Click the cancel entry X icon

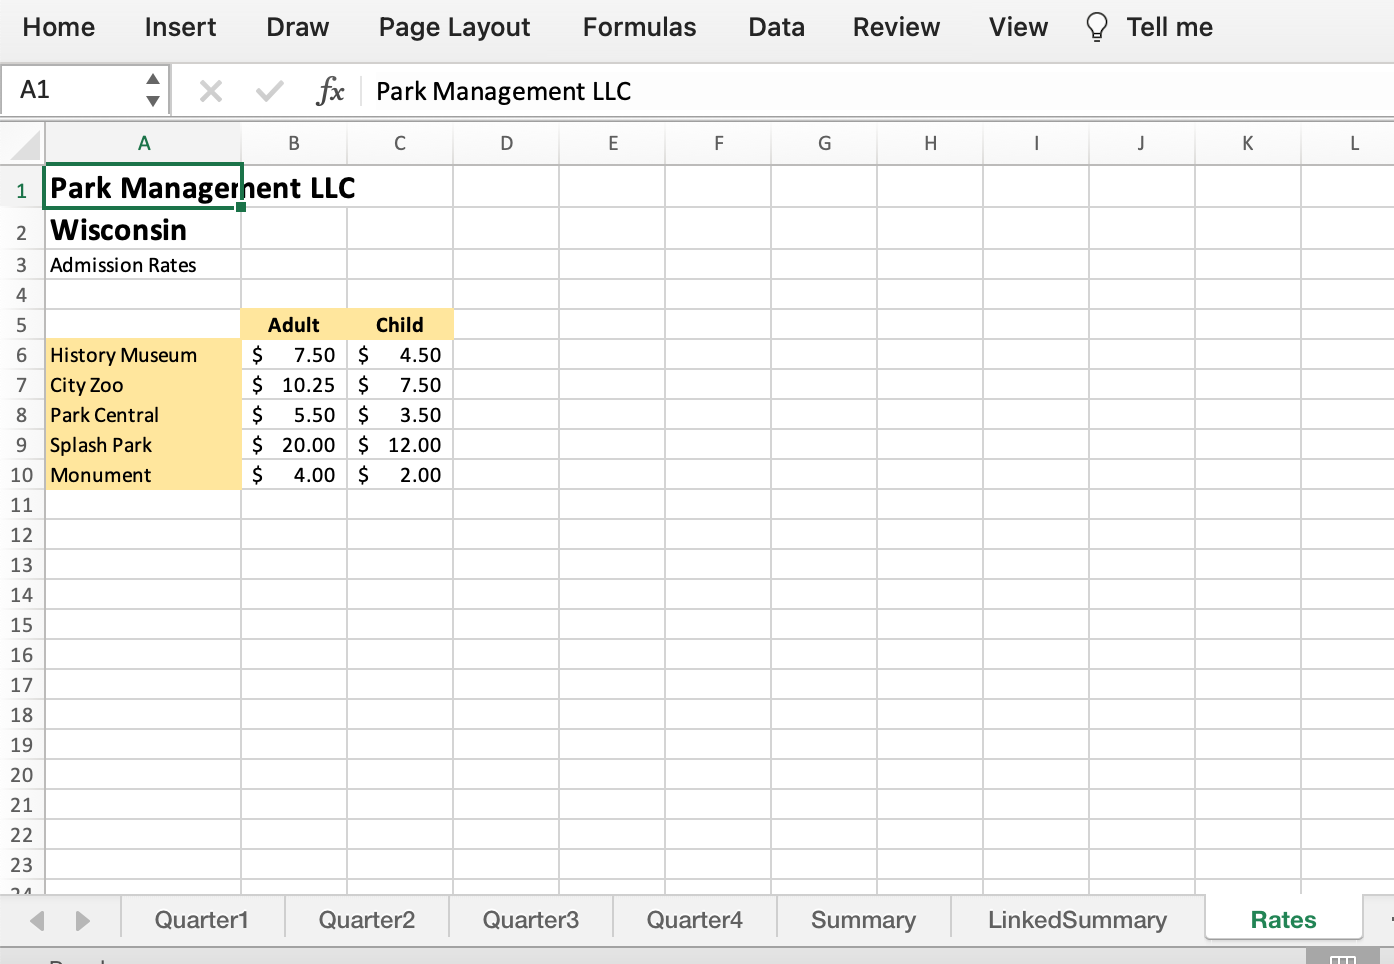click(210, 92)
